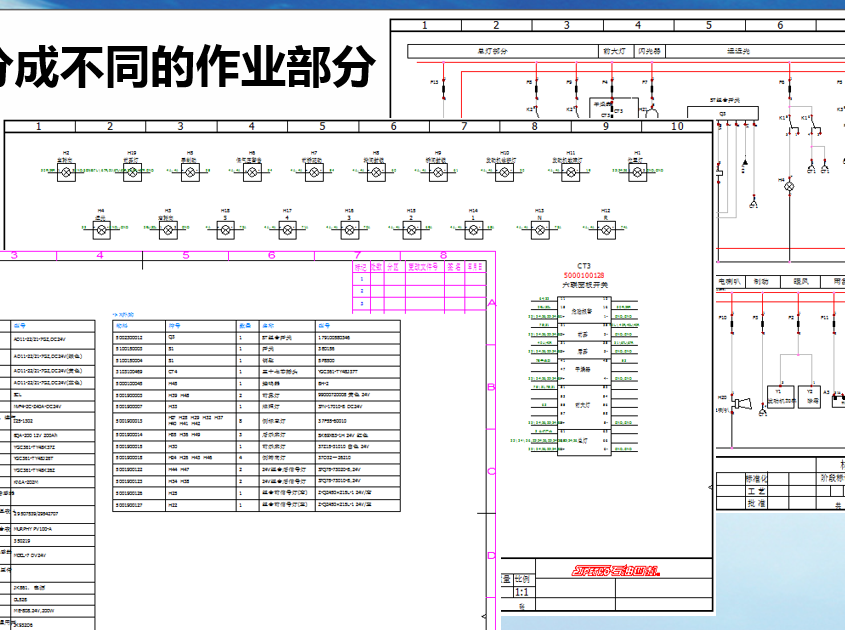This screenshot has height=630, width=845.
Task: Select the H6 indicator lamp symbol
Action: (x=252, y=172)
